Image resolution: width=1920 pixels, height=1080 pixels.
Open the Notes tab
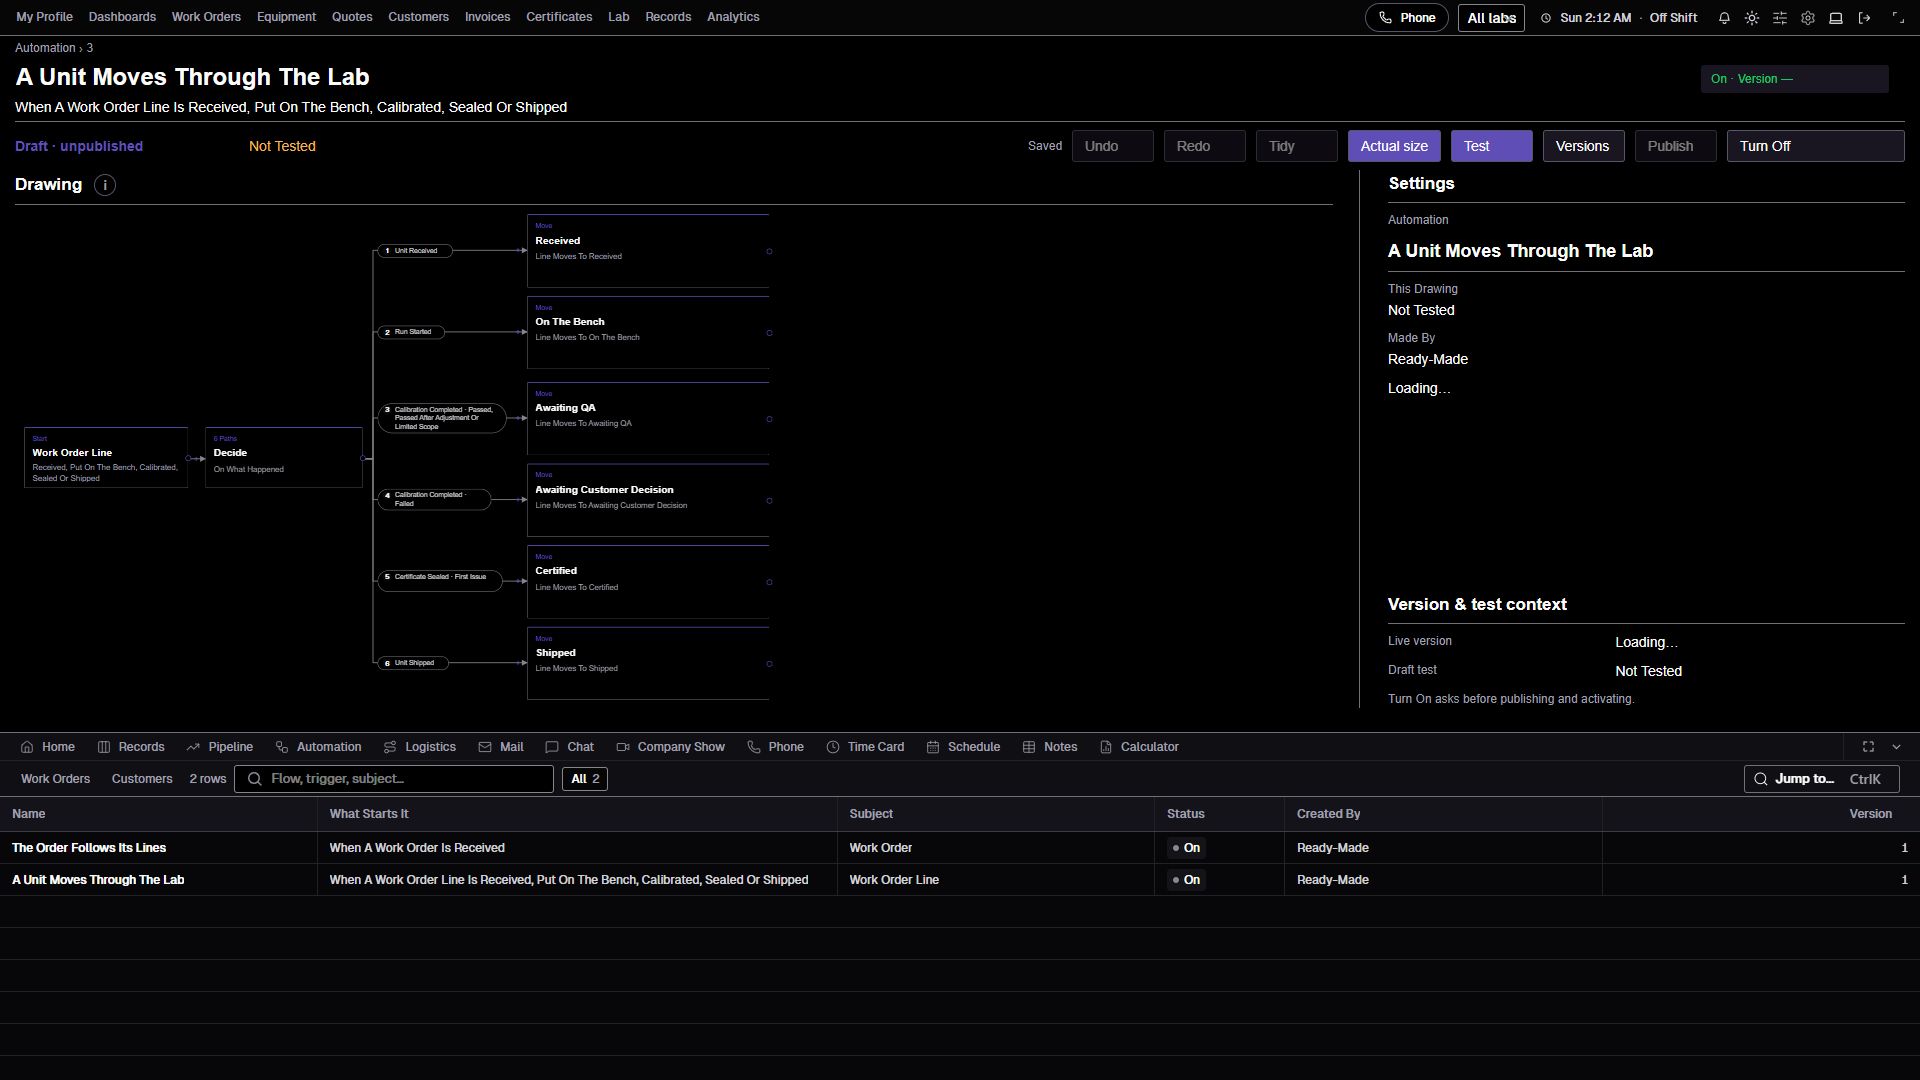pyautogui.click(x=1050, y=747)
